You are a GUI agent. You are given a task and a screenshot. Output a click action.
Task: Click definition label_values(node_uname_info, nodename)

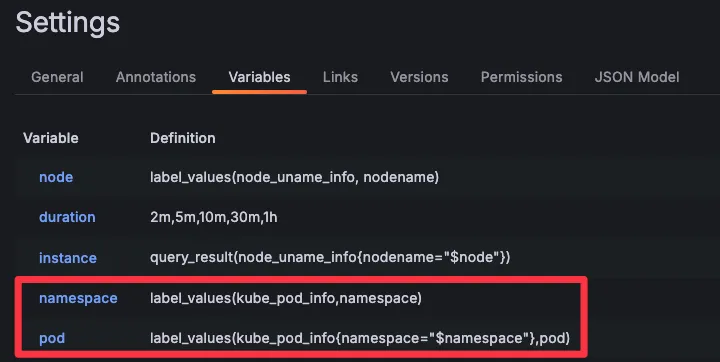click(294, 177)
